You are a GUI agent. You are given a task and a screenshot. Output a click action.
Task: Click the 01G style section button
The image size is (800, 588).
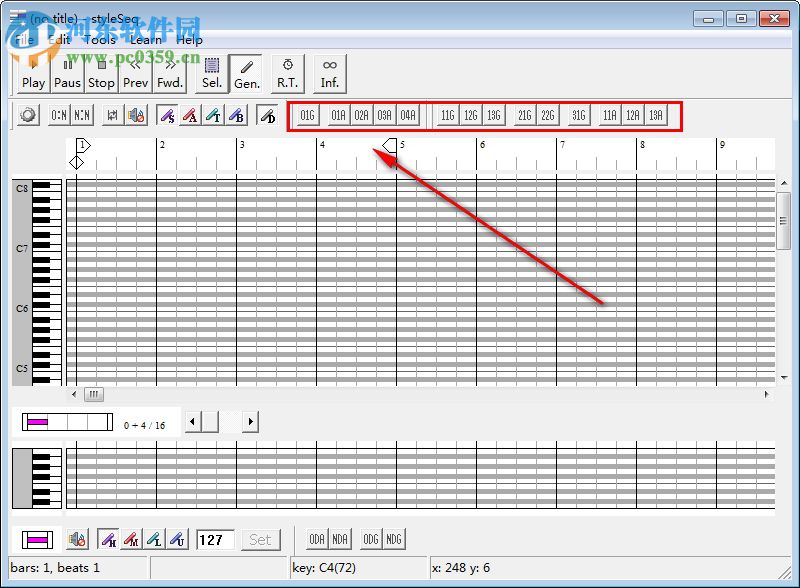(x=307, y=115)
